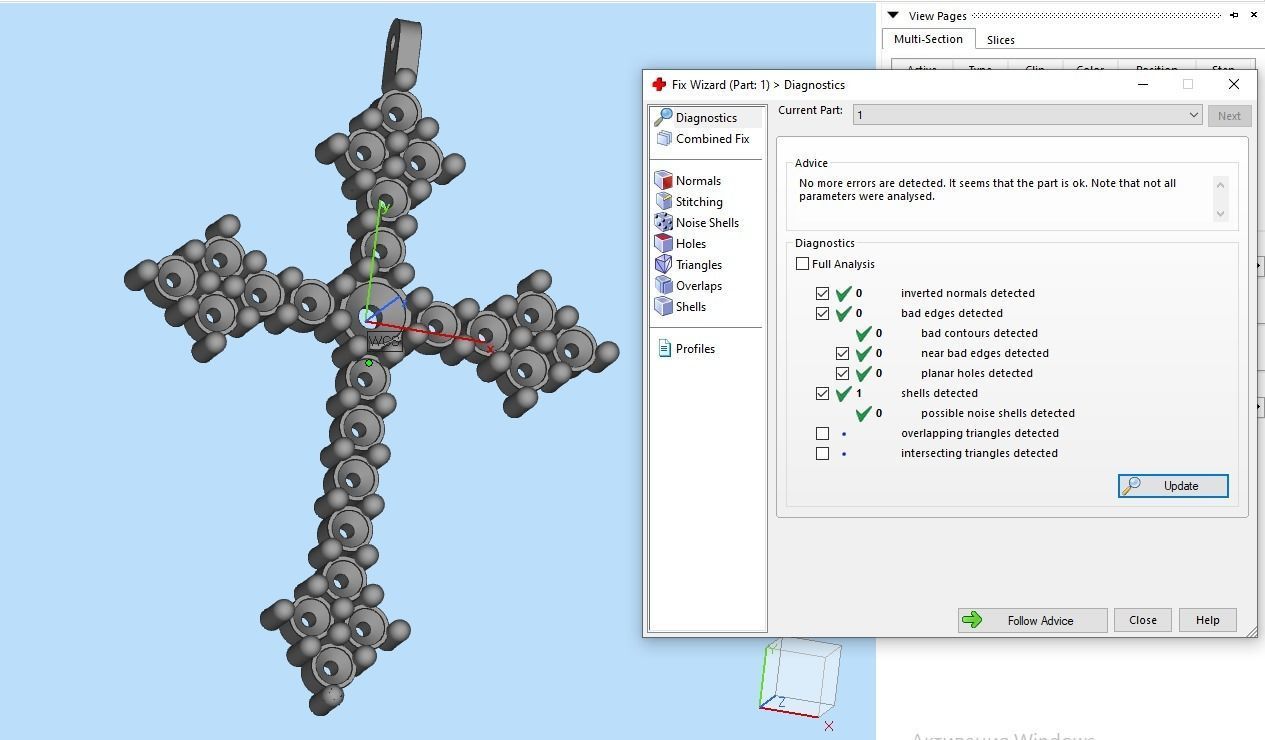The height and width of the screenshot is (740, 1265).
Task: Pin the View Pages panel
Action: pos(1234,15)
